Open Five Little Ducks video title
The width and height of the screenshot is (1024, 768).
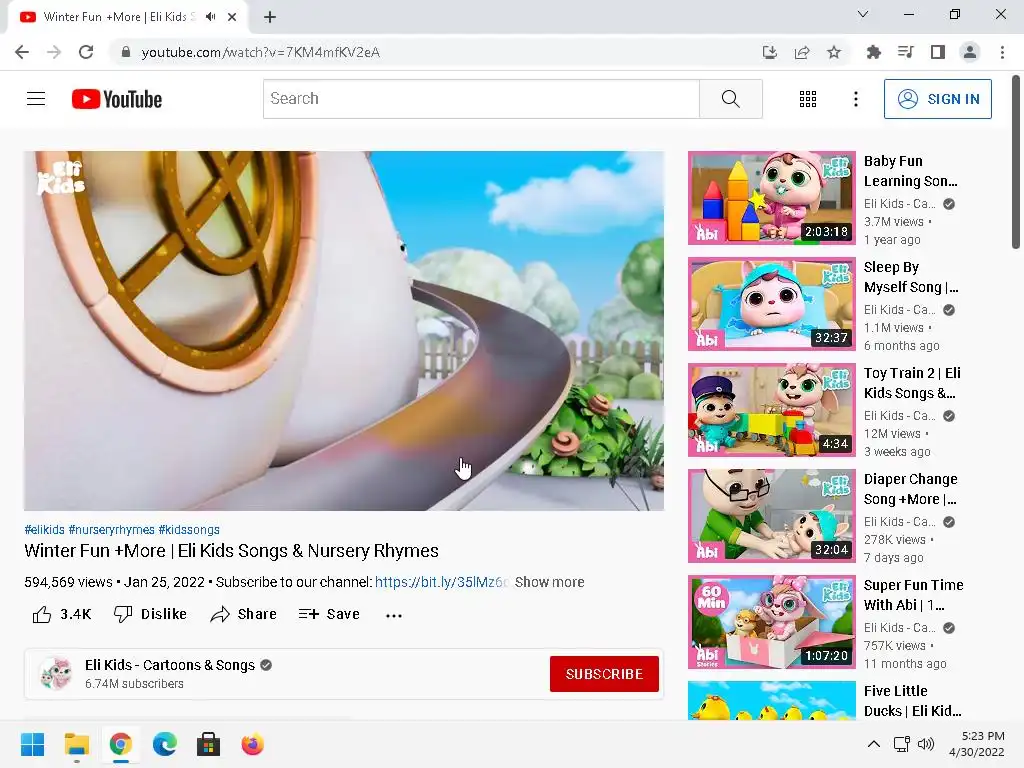tap(912, 701)
